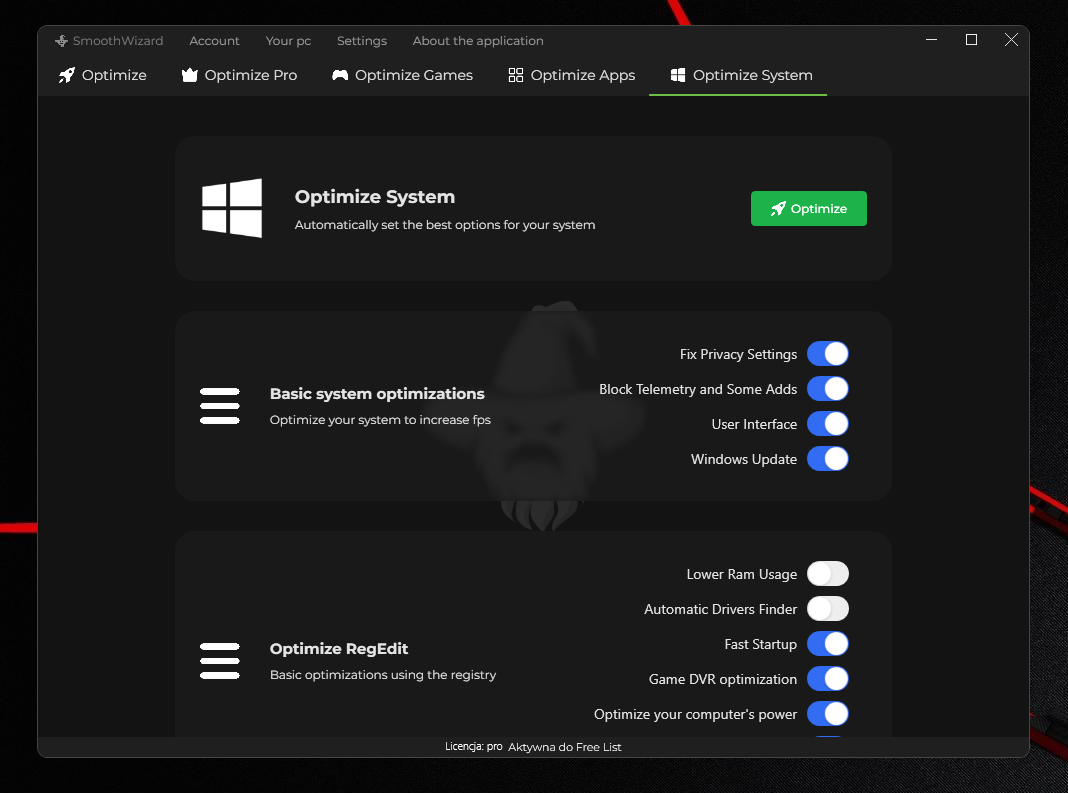Image resolution: width=1068 pixels, height=793 pixels.
Task: Click the hamburger icon next to Optimize RegEdit
Action: (x=219, y=660)
